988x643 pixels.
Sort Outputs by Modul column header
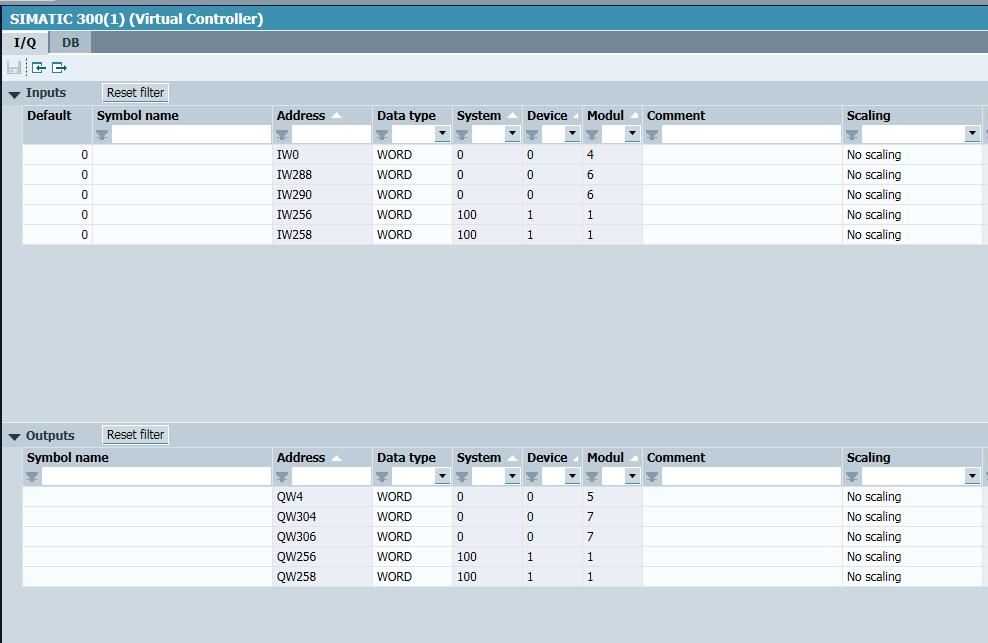tap(612, 458)
